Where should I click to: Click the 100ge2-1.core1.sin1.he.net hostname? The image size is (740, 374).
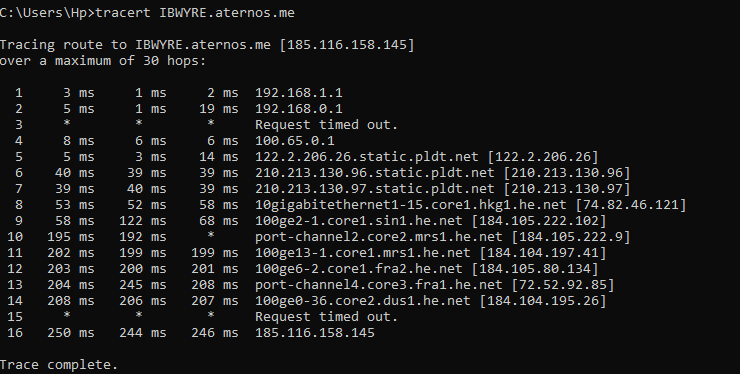click(x=359, y=221)
